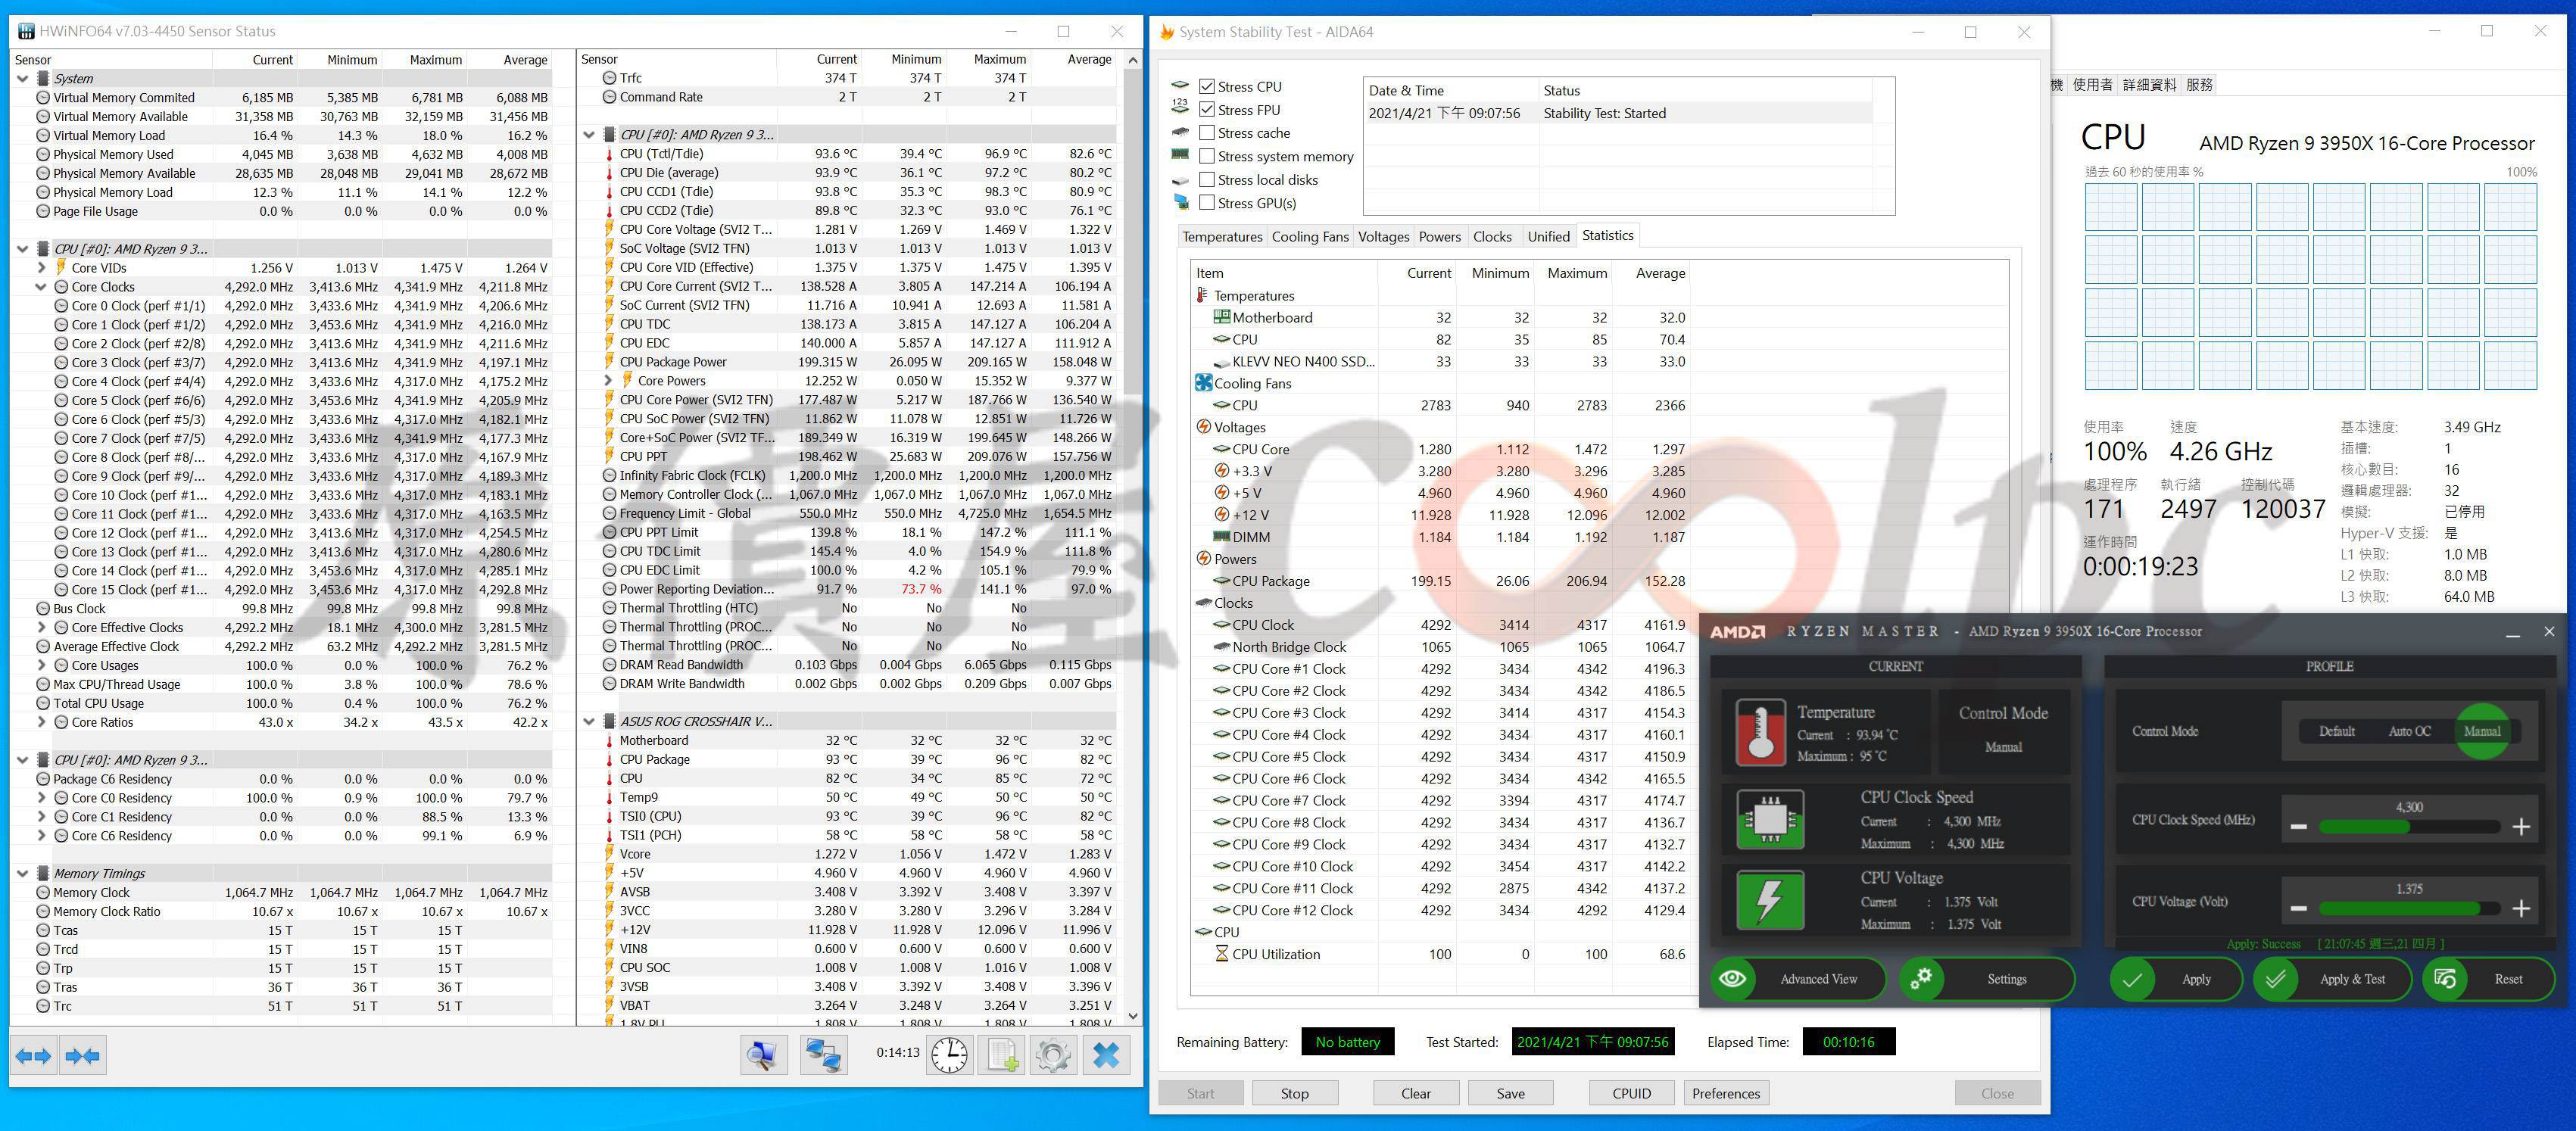Click Motherboard icon in AIDA64 temperatures
The height and width of the screenshot is (1131, 2576).
click(x=1221, y=317)
